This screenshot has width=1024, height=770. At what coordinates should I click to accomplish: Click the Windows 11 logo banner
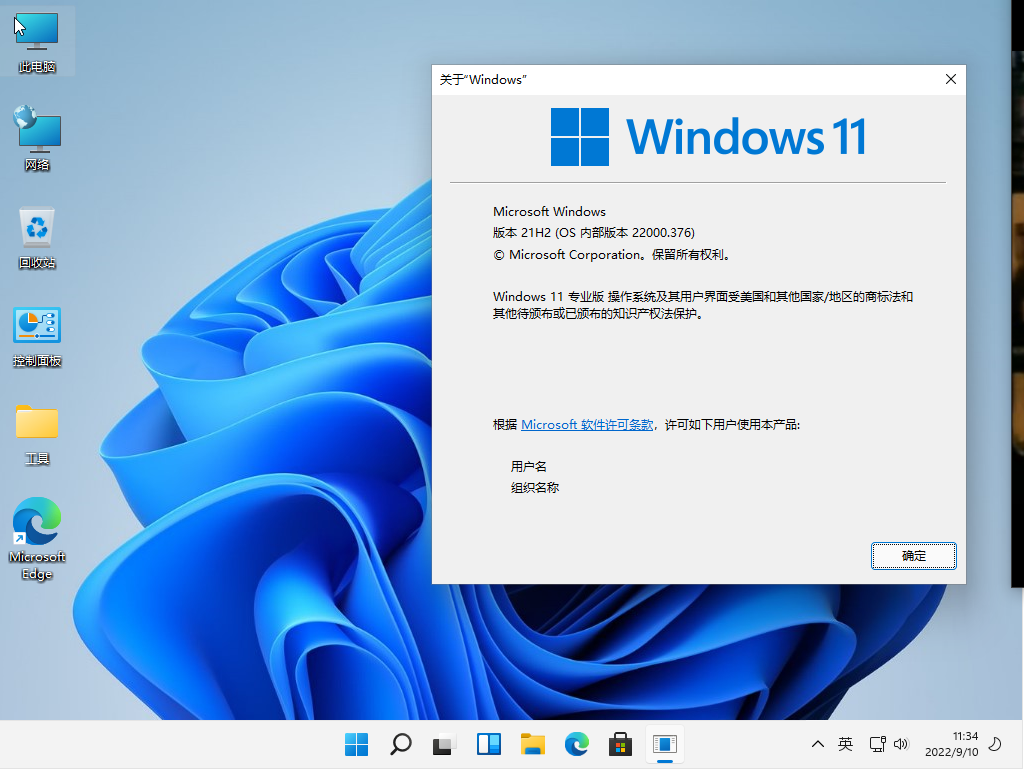pos(709,136)
